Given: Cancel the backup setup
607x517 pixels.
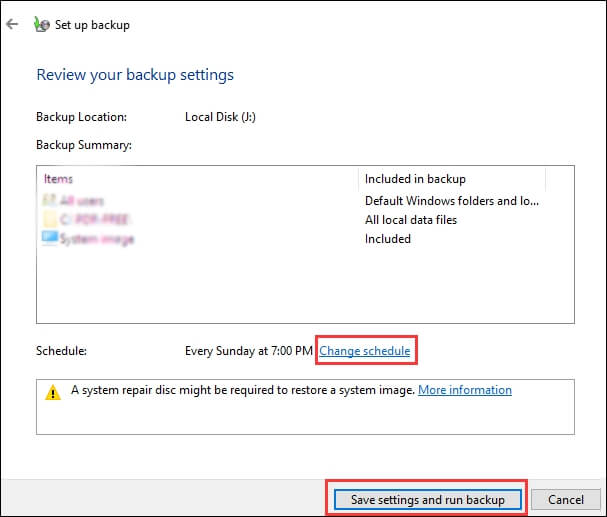Looking at the screenshot, I should click(x=566, y=500).
